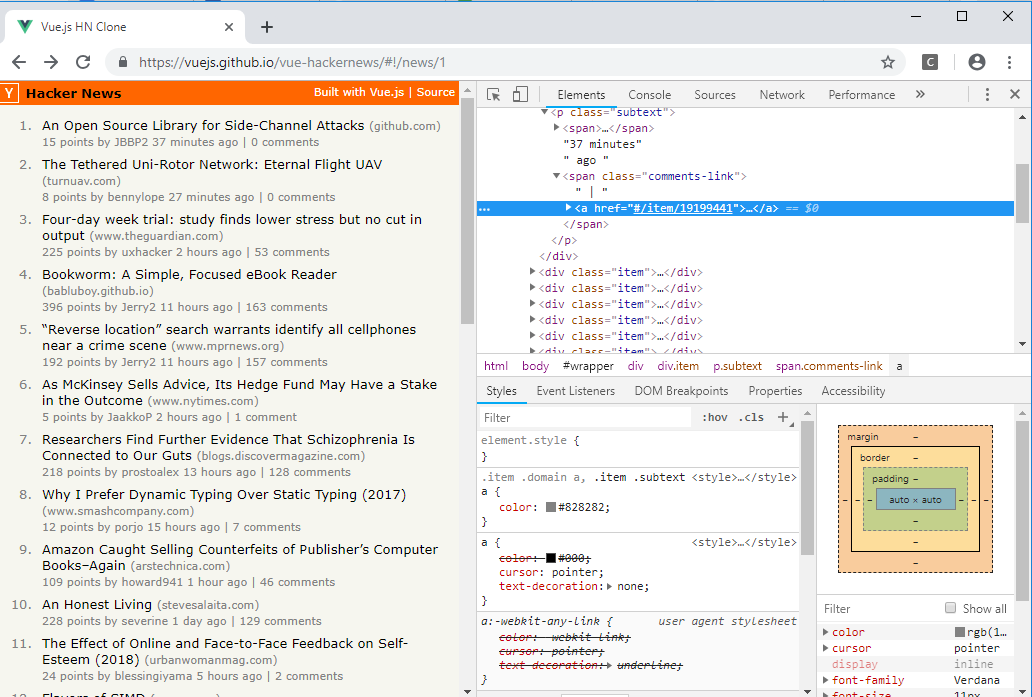
Task: Collapse the p.subtext node
Action: pyautogui.click(x=544, y=113)
